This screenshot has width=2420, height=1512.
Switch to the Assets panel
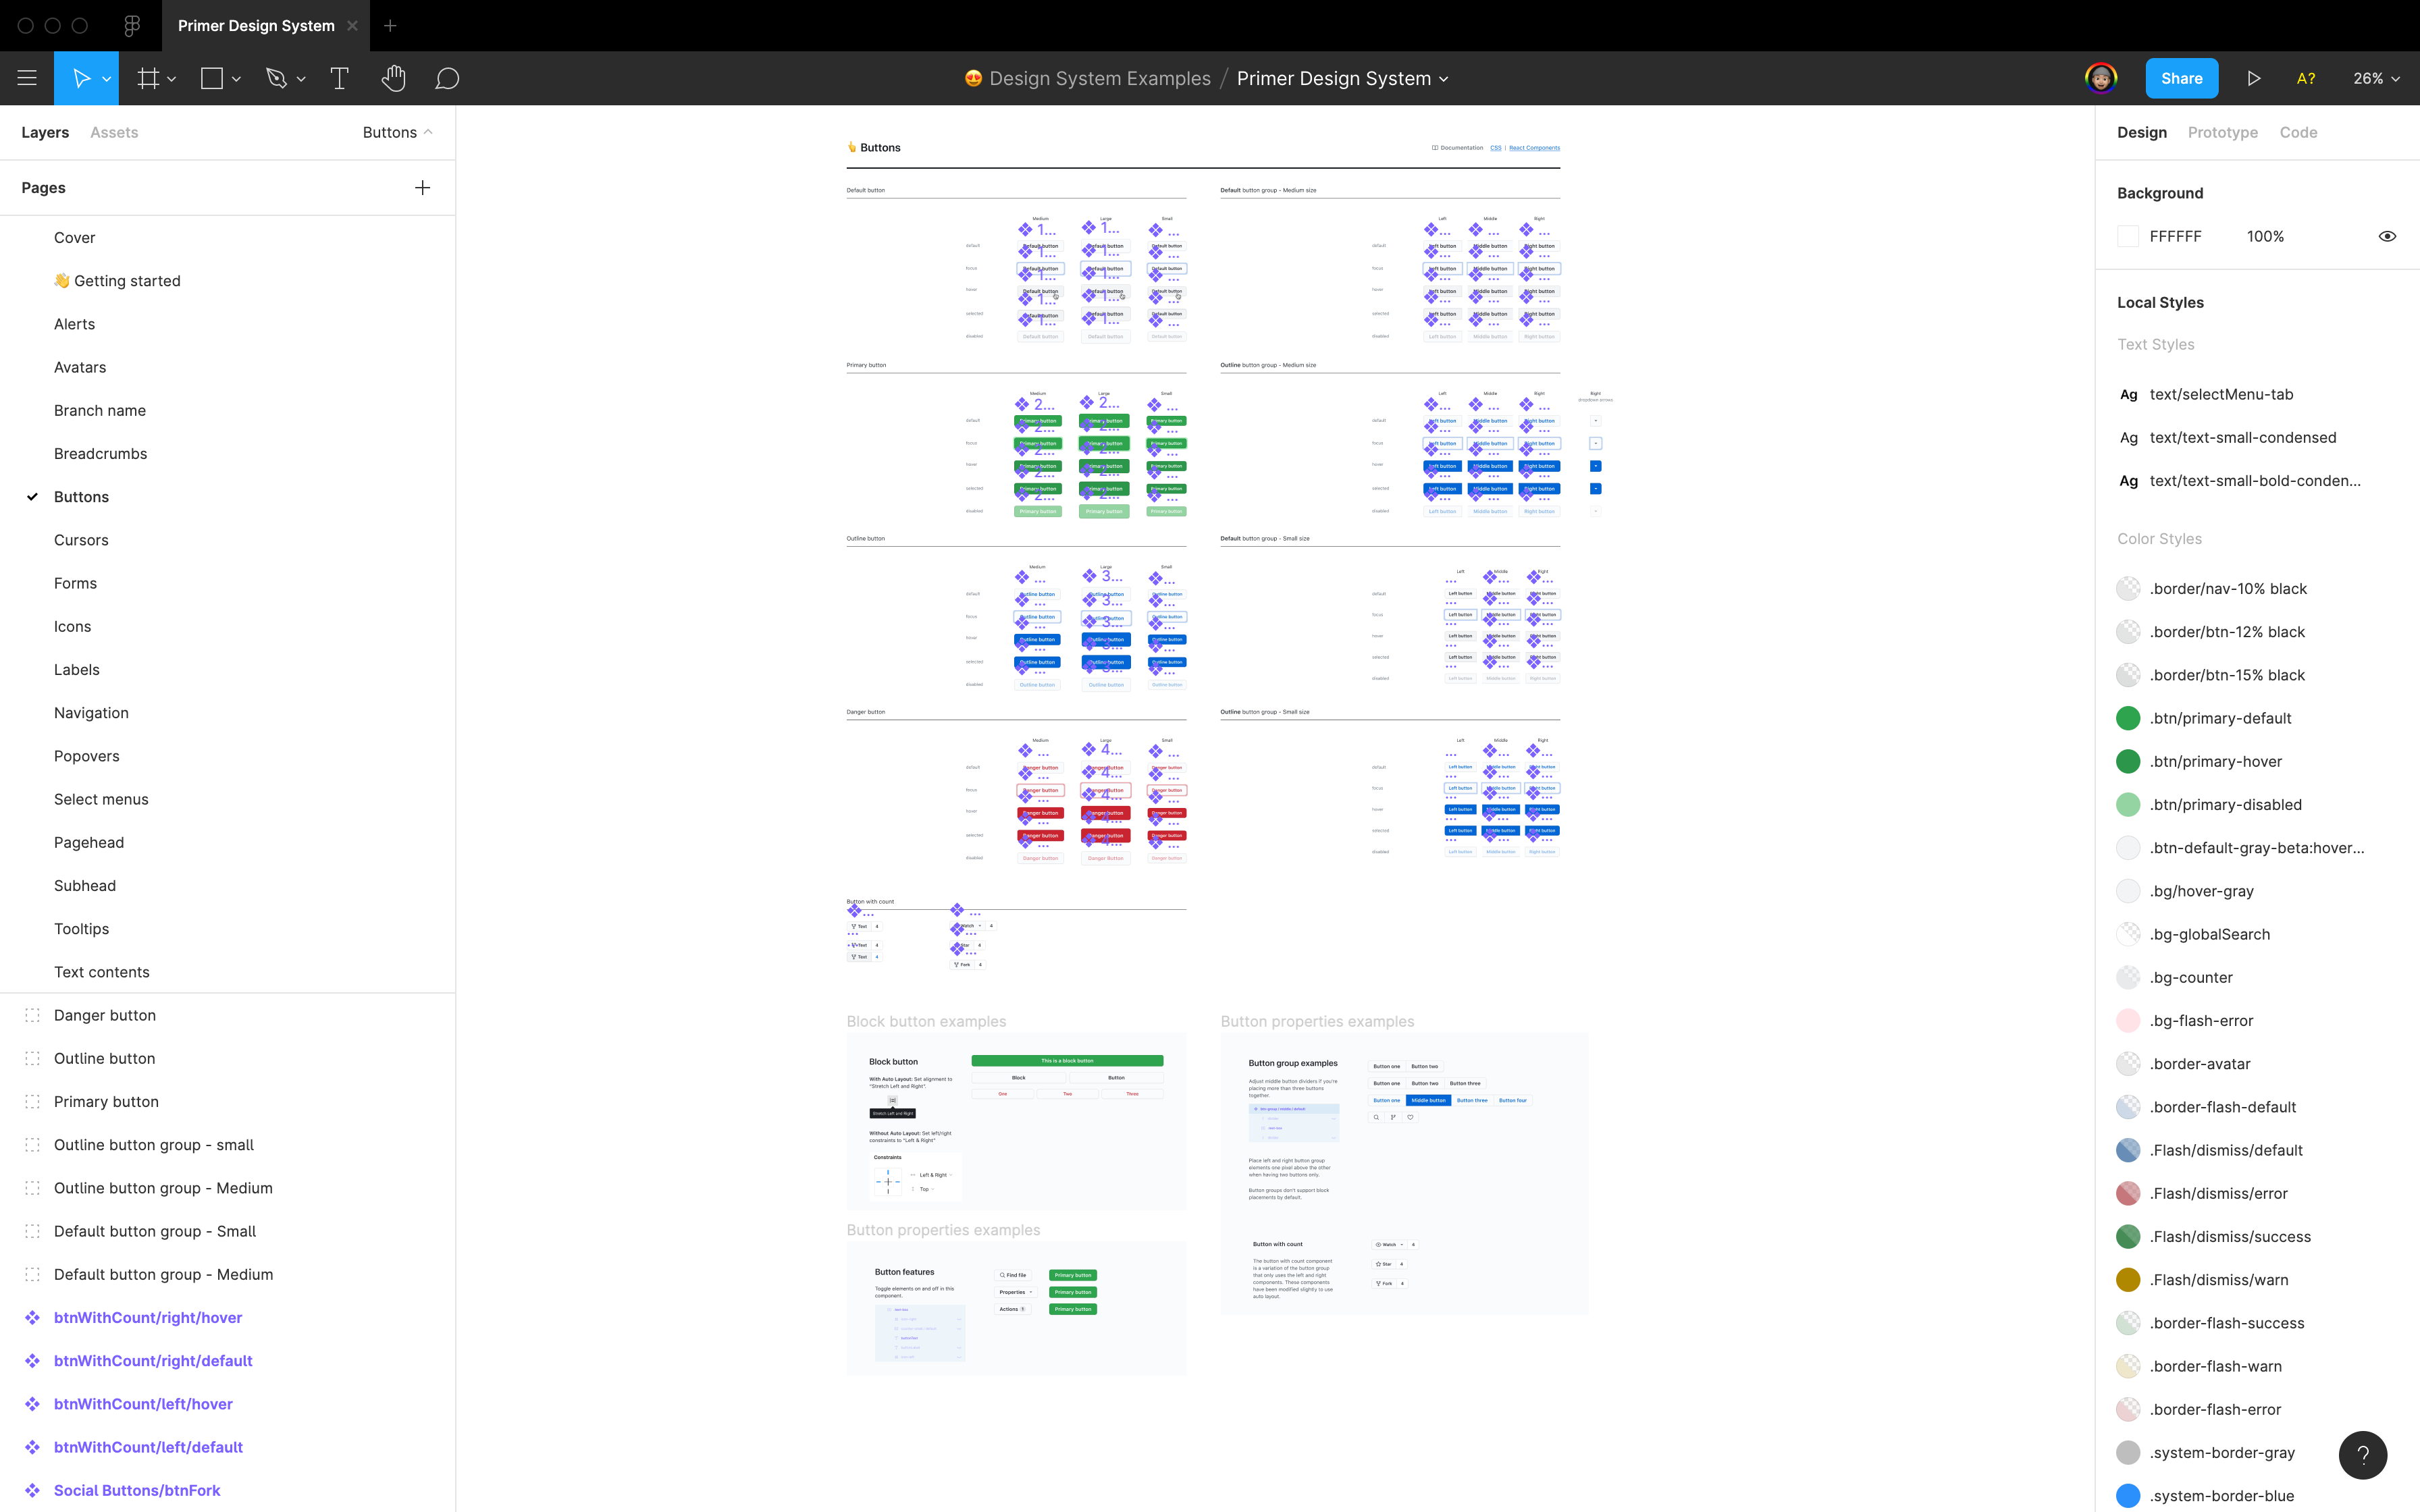pos(114,131)
